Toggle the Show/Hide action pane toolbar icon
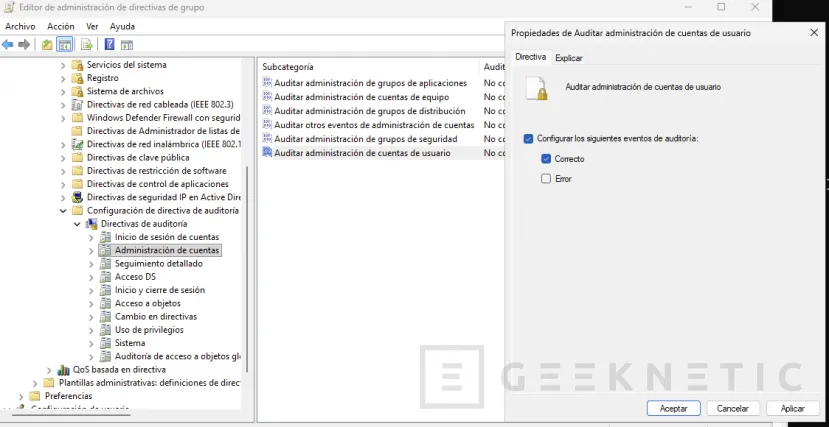 (x=126, y=45)
